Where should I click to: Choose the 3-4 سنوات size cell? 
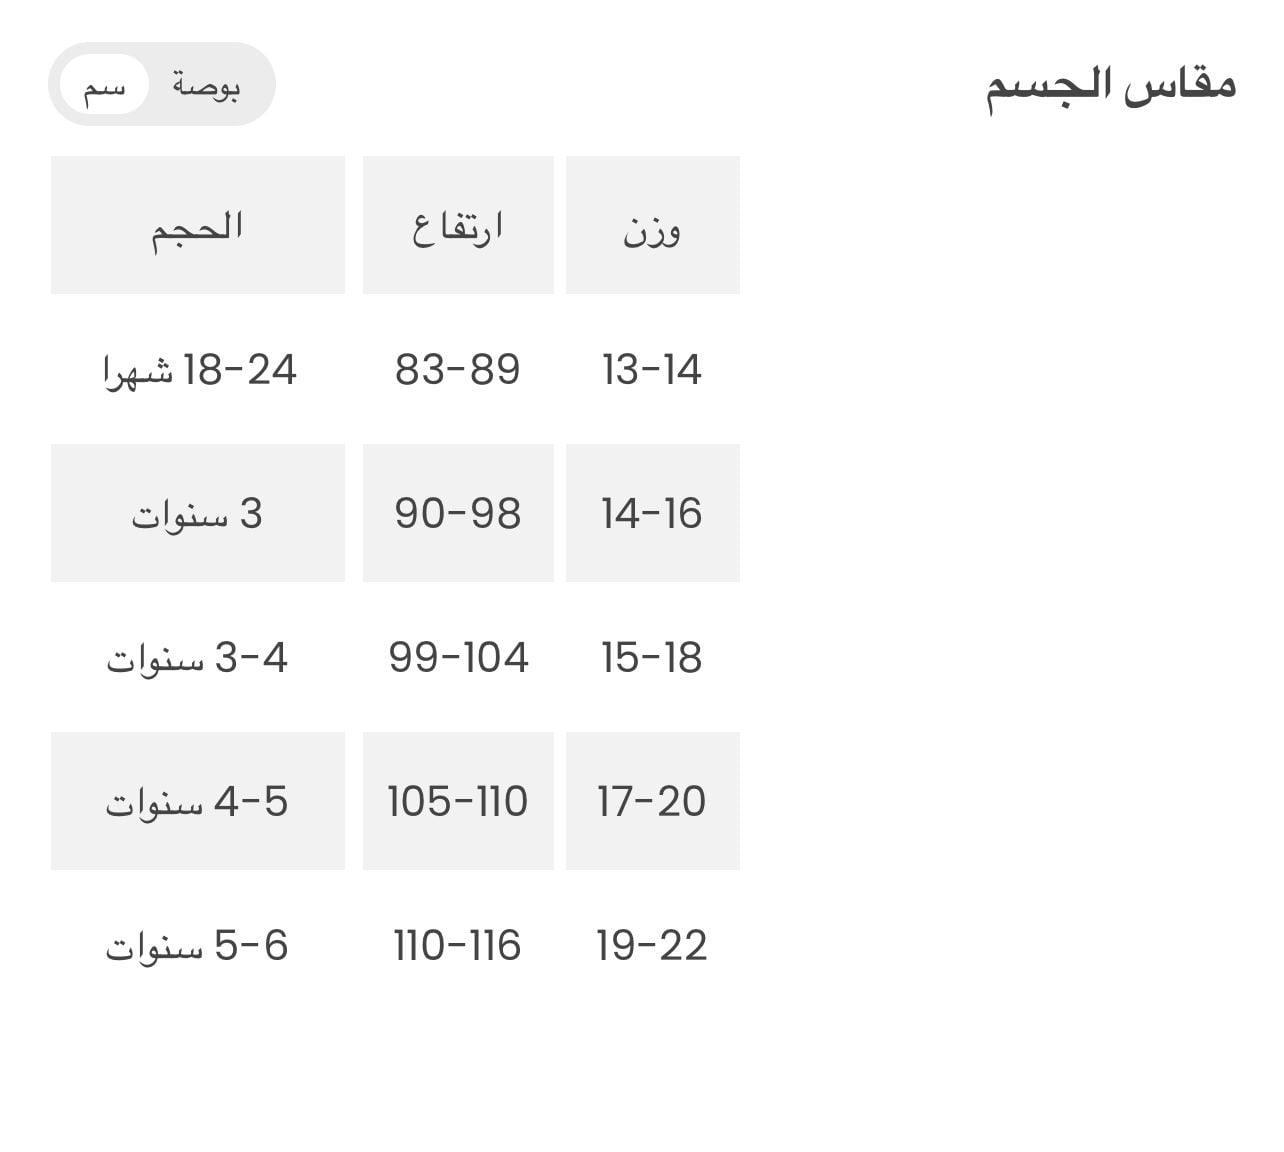click(198, 658)
